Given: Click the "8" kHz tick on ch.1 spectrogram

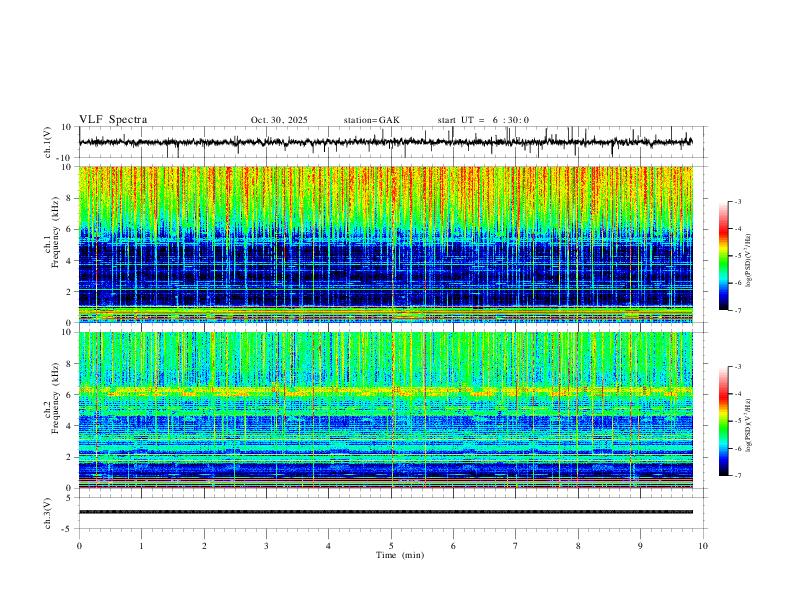Looking at the screenshot, I should point(70,198).
